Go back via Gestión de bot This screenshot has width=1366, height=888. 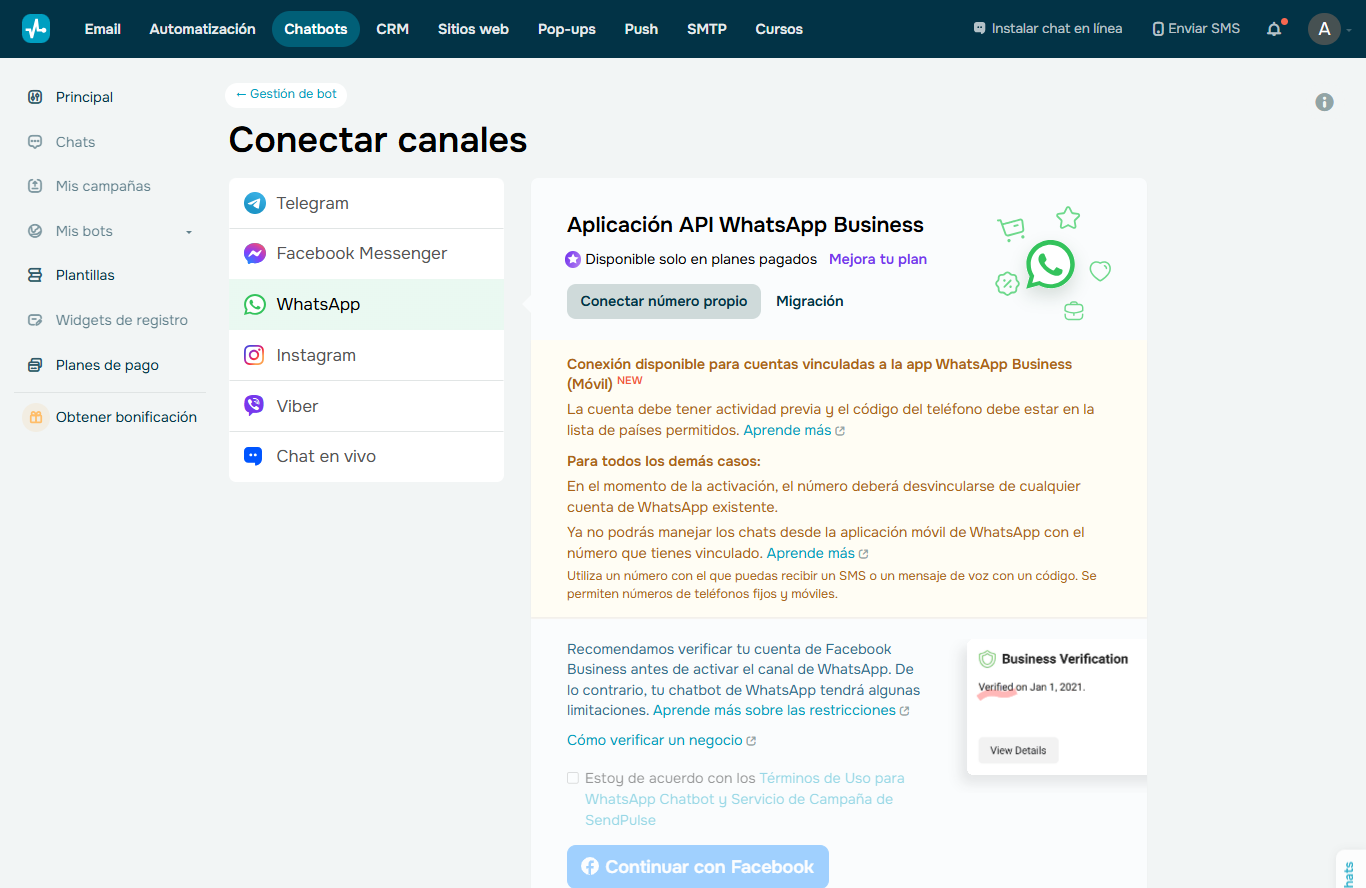click(286, 94)
